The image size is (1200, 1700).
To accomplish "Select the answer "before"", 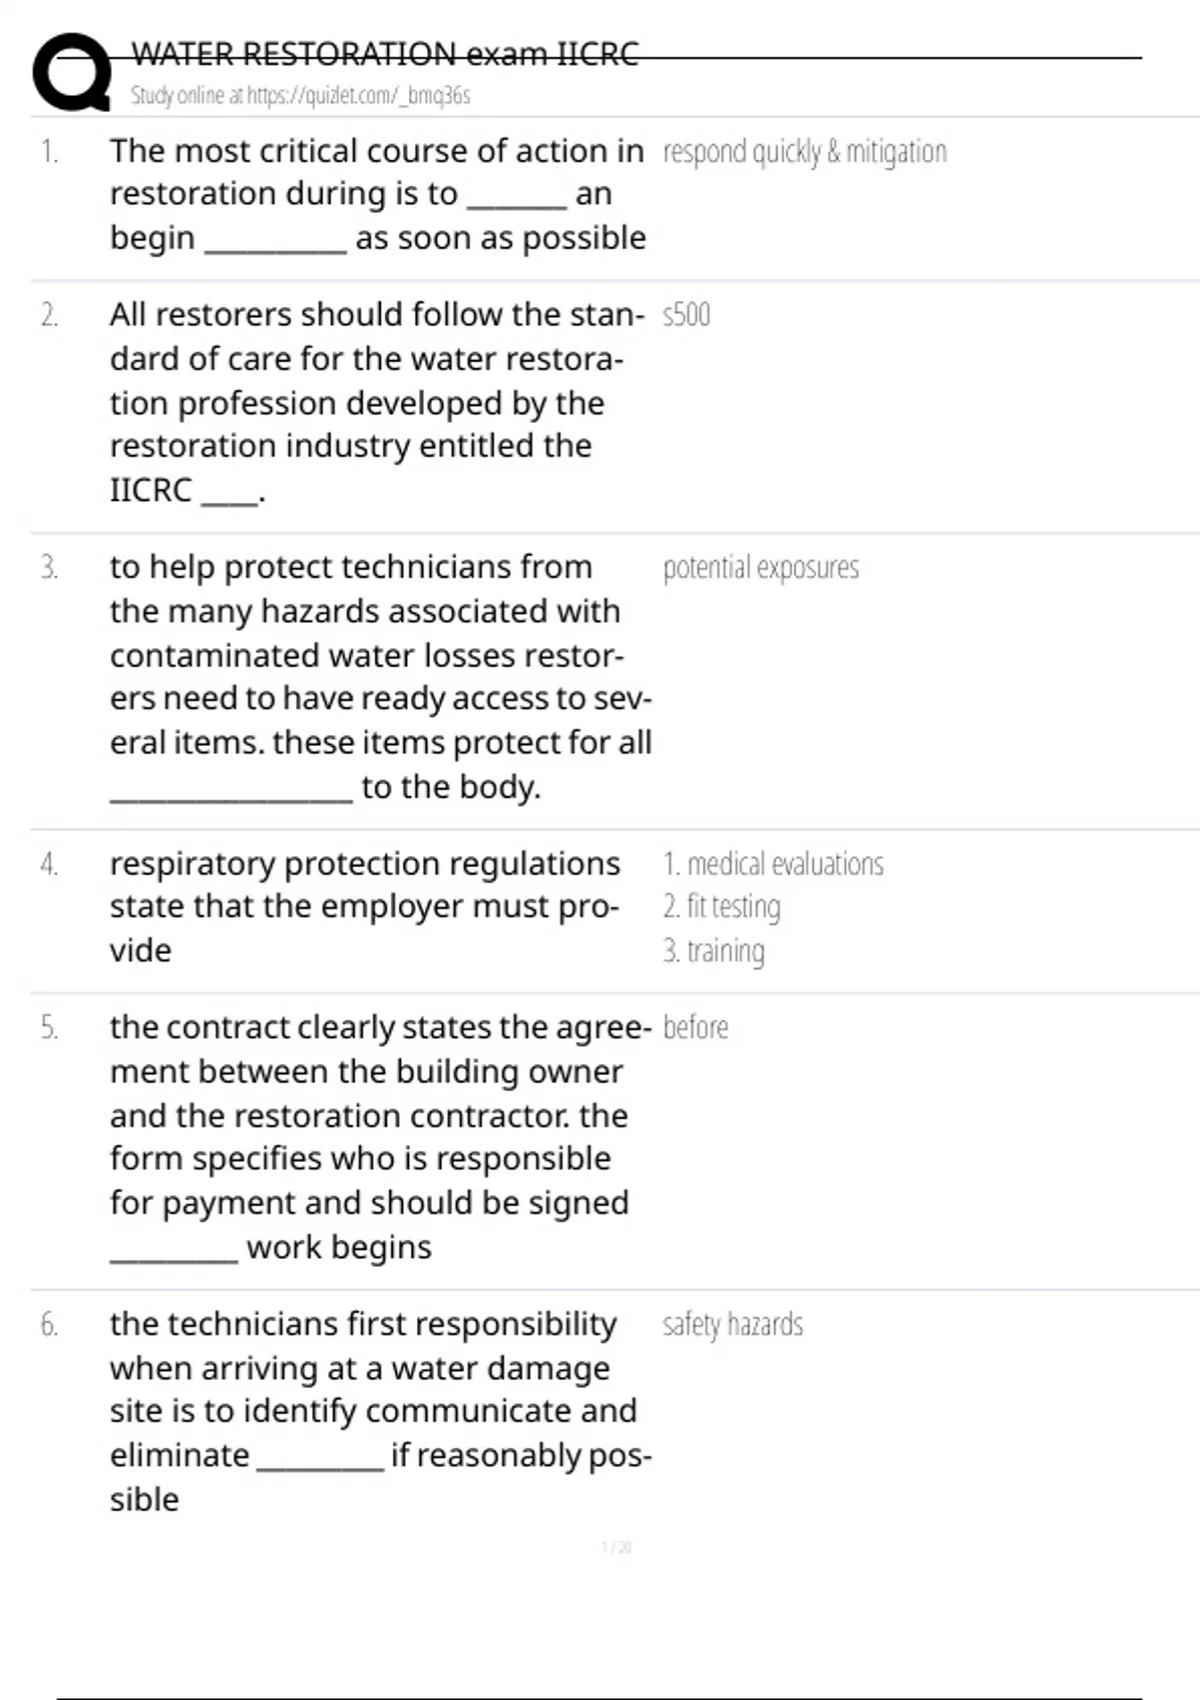I will 695,1028.
